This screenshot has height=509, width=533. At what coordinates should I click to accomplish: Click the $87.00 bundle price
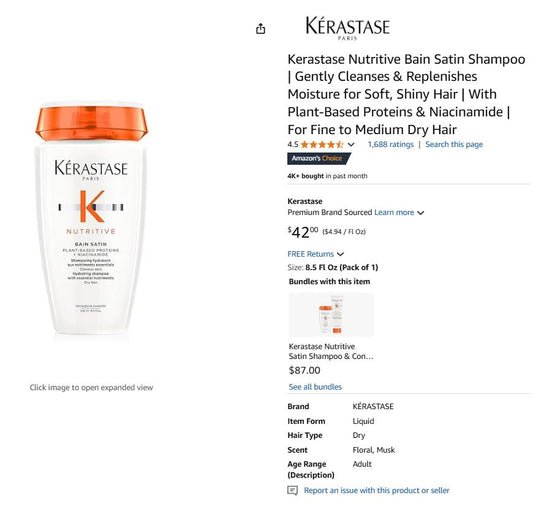(x=304, y=370)
